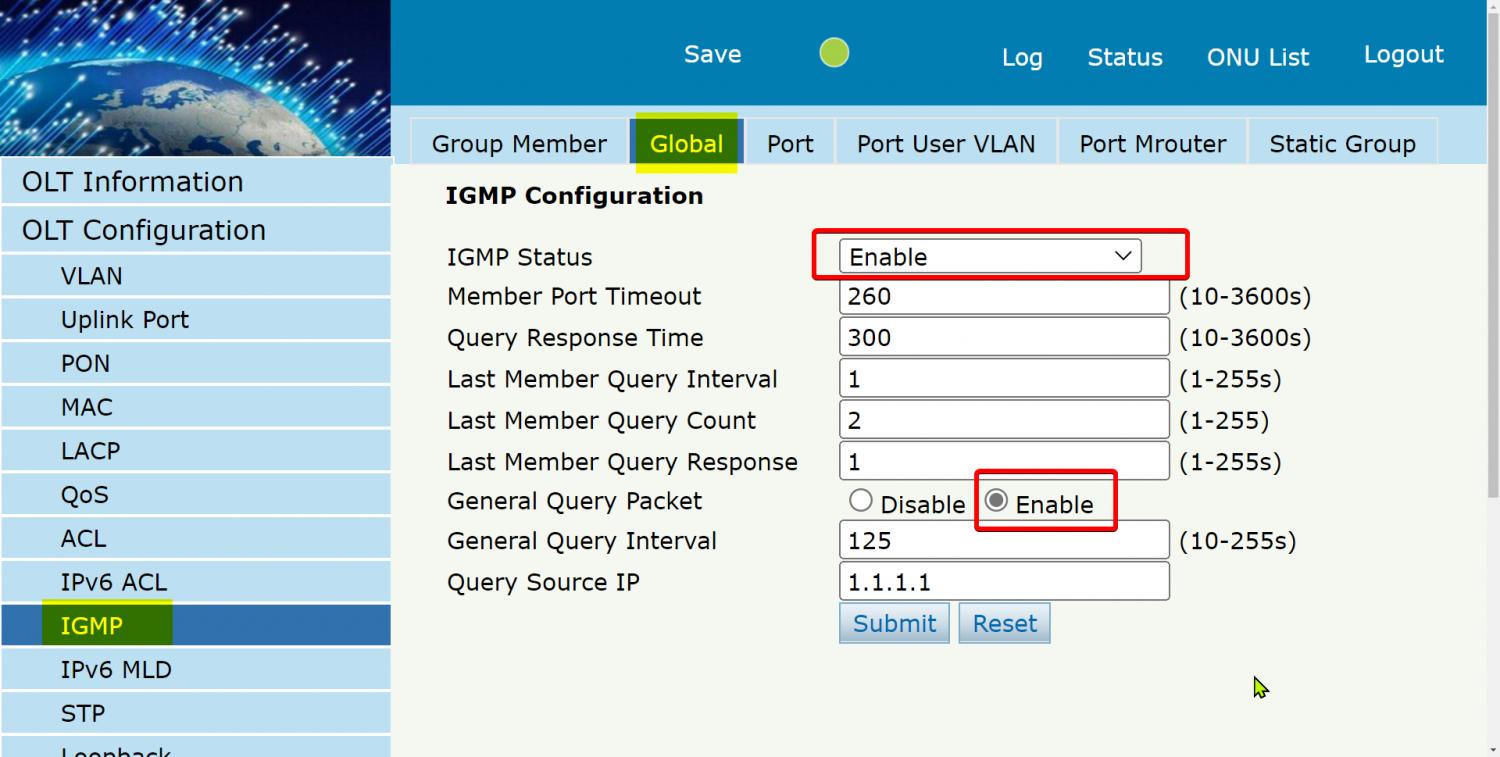The width and height of the screenshot is (1500, 757).
Task: Click Save in the top bar
Action: [x=712, y=54]
